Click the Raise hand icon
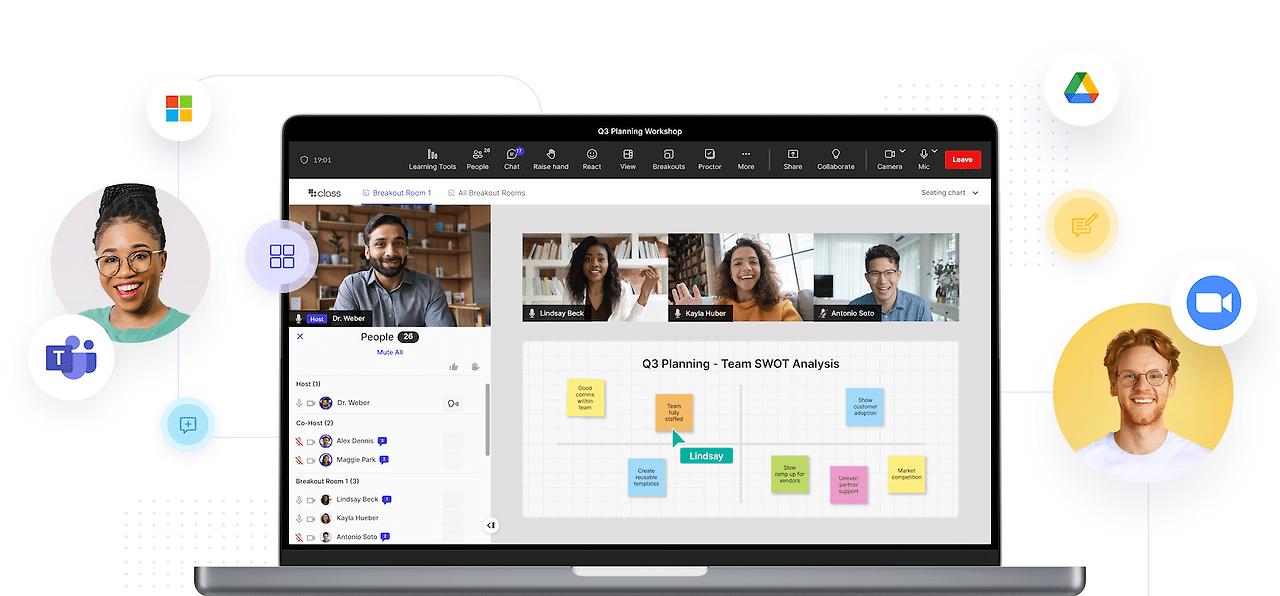The height and width of the screenshot is (596, 1280). (x=551, y=155)
